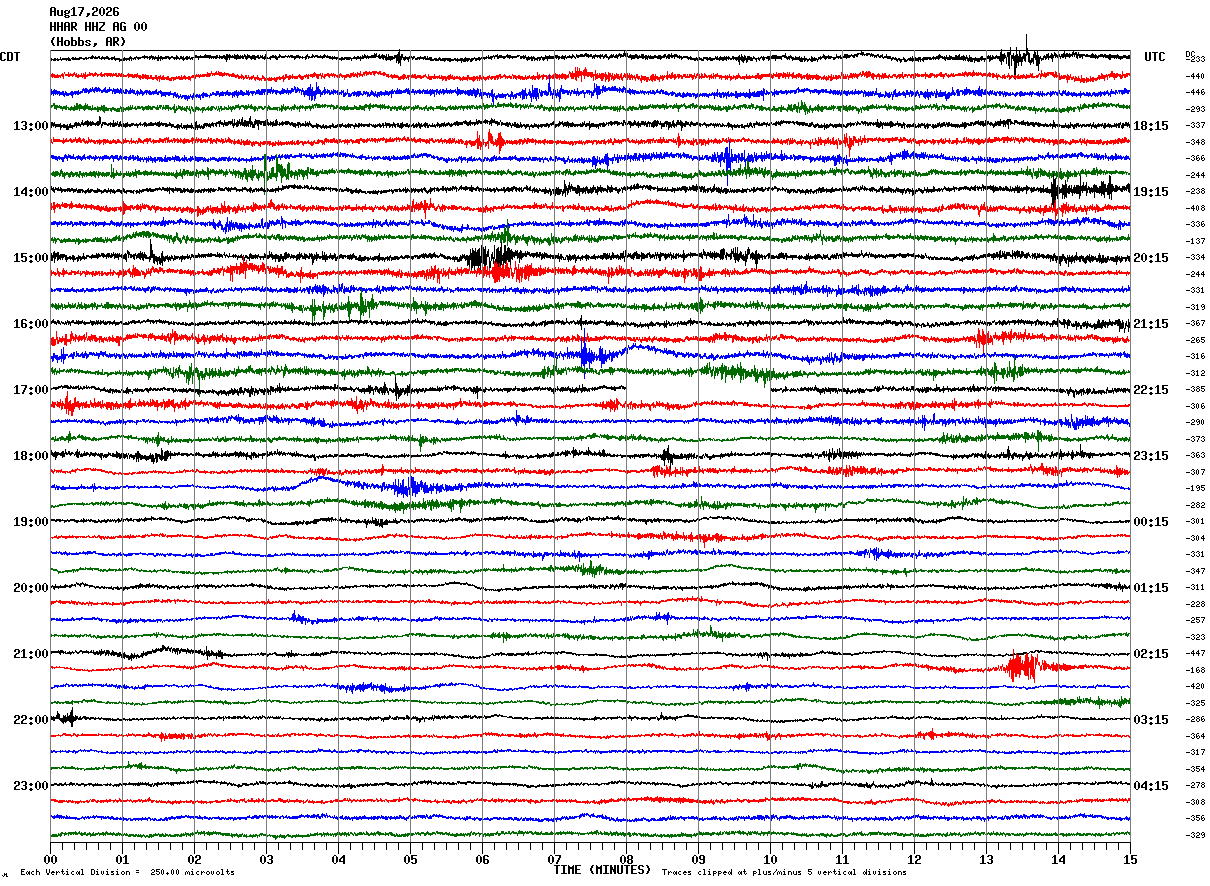
Task: Click the vertical division 250.00 microvolts note
Action: tap(127, 873)
